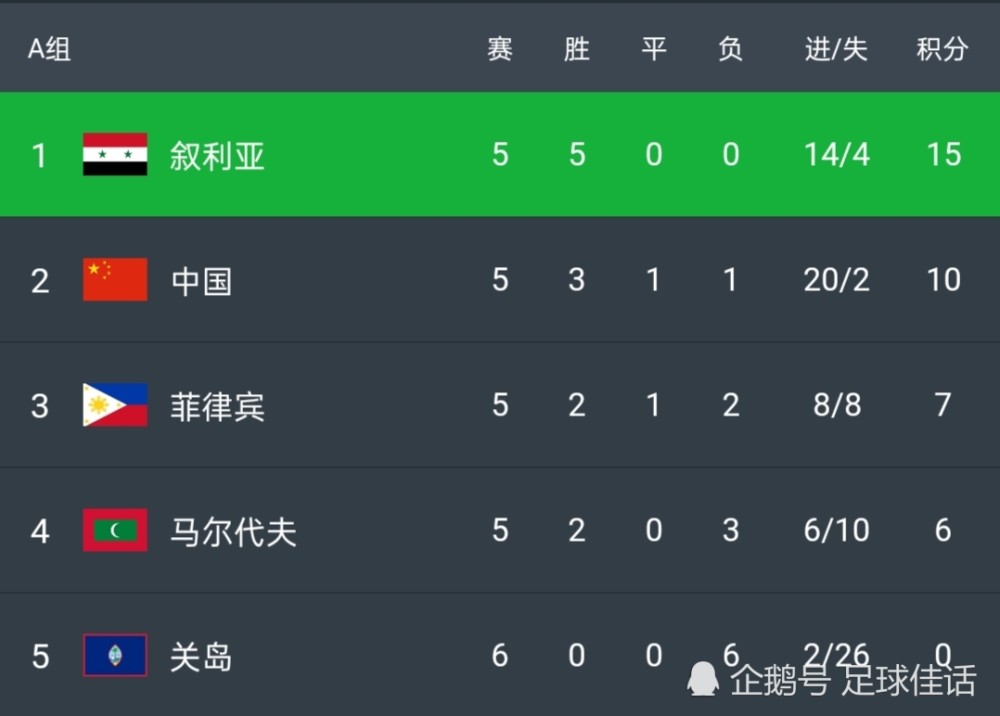Image resolution: width=1000 pixels, height=716 pixels.
Task: Click the Philippines flag icon
Action: point(115,405)
